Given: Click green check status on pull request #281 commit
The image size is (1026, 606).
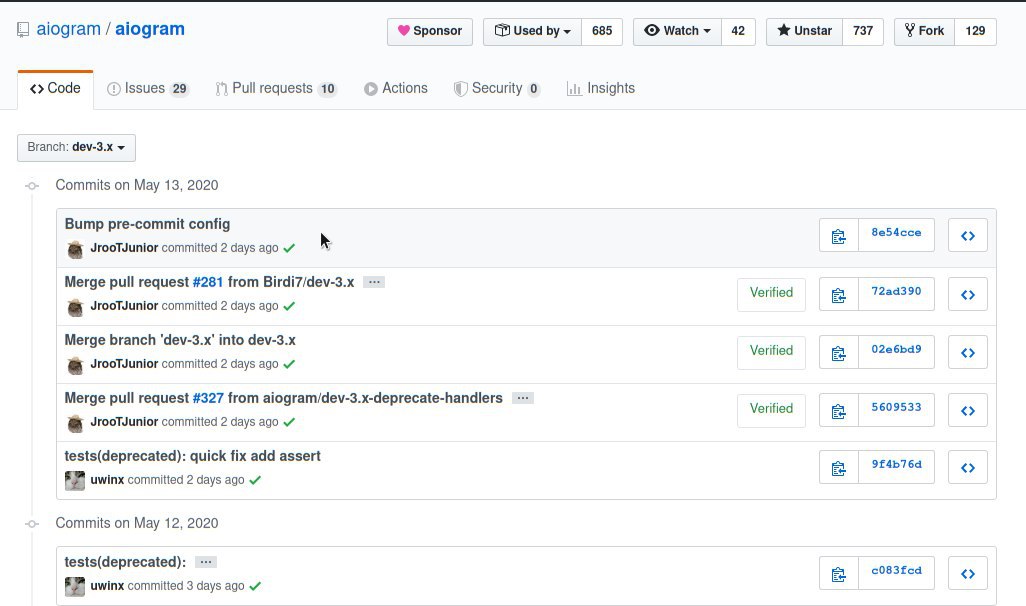Looking at the screenshot, I should (x=289, y=306).
